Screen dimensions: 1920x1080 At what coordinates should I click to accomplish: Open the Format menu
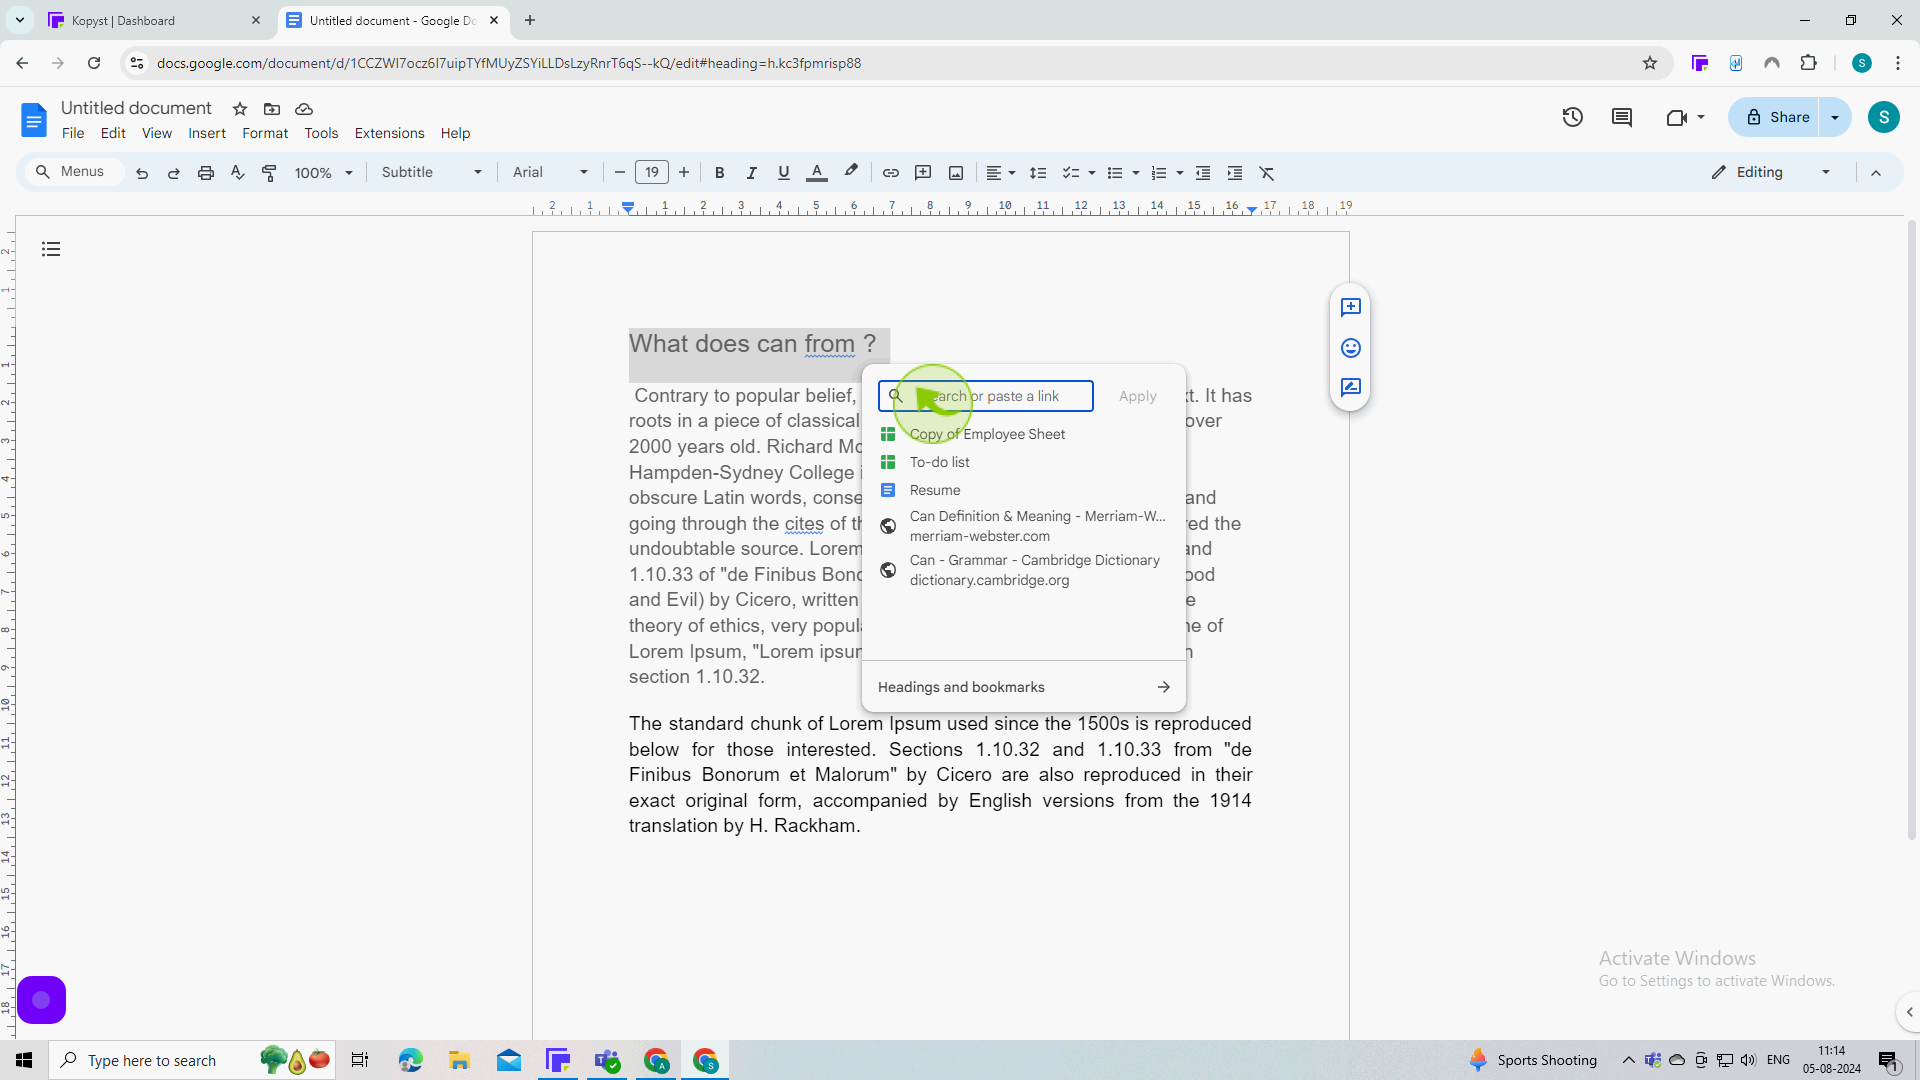click(264, 132)
